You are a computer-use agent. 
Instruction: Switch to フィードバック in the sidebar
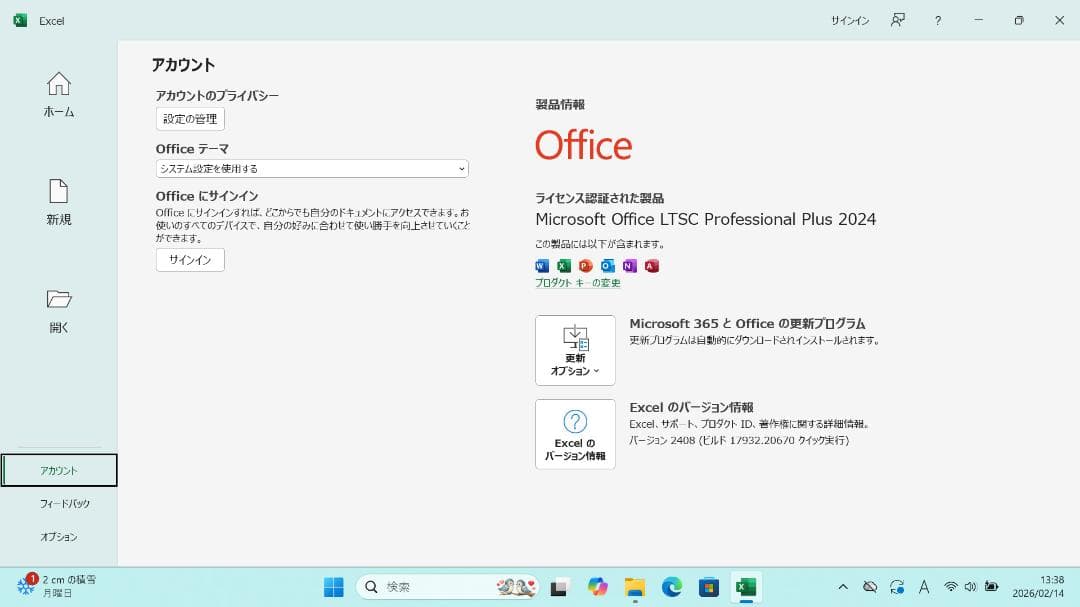point(58,503)
